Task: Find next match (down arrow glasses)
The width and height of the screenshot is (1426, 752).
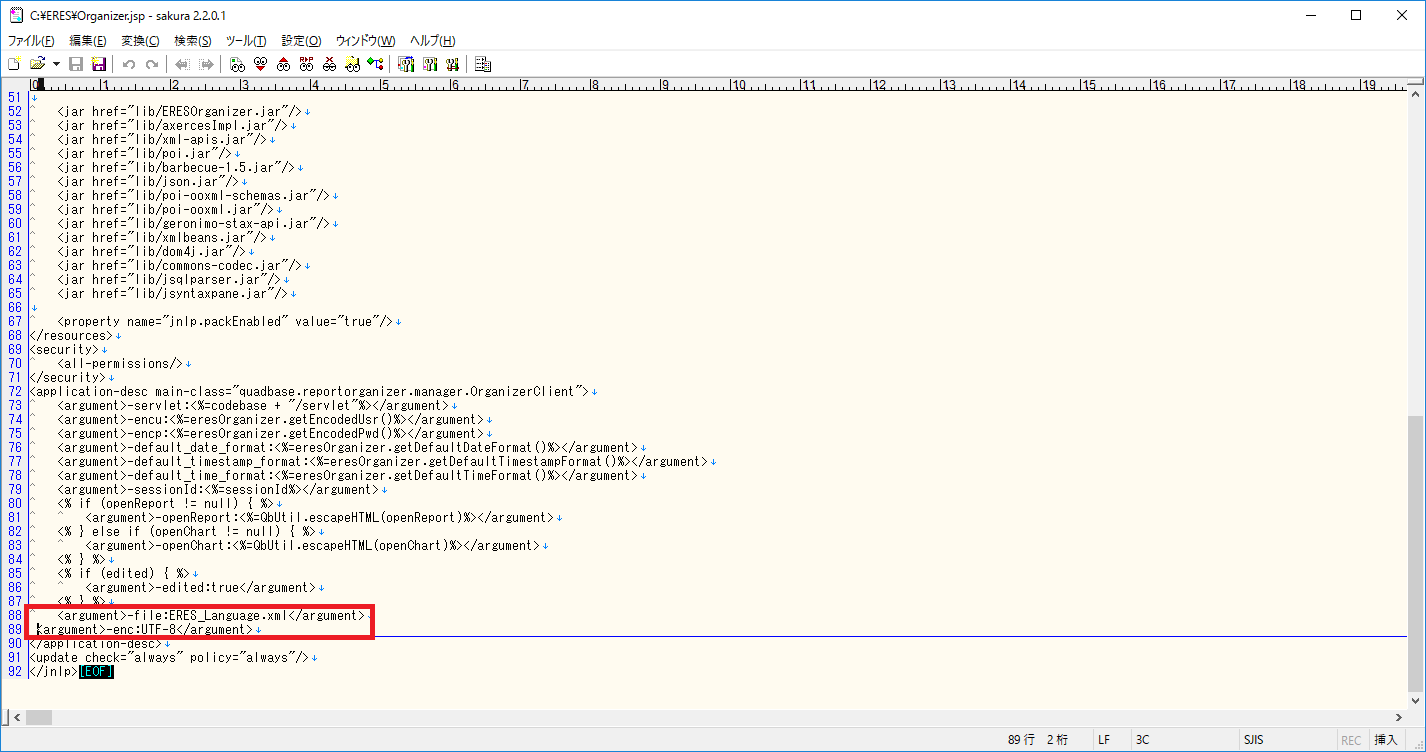Action: tap(260, 64)
